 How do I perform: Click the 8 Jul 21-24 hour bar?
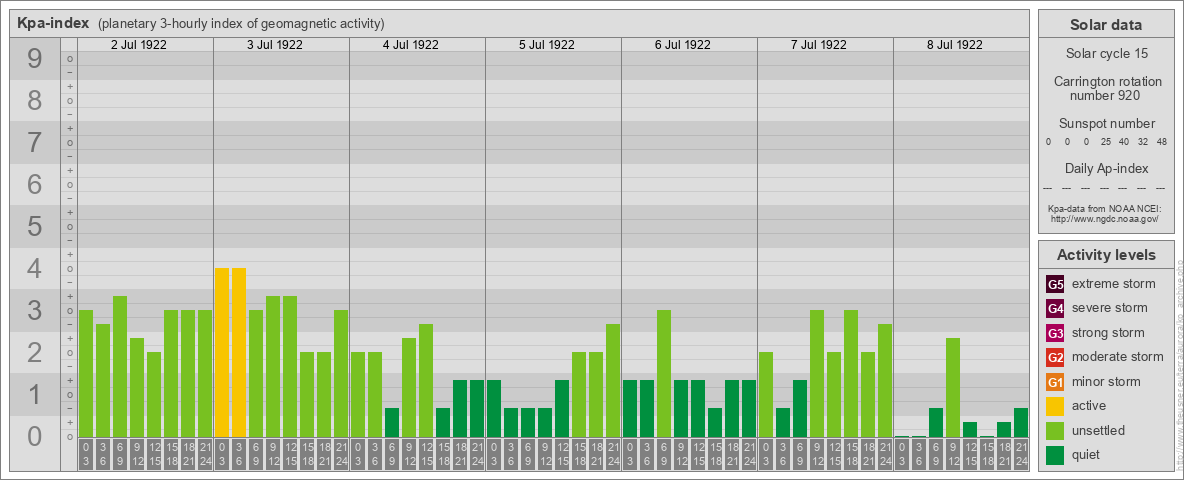[x=1020, y=423]
